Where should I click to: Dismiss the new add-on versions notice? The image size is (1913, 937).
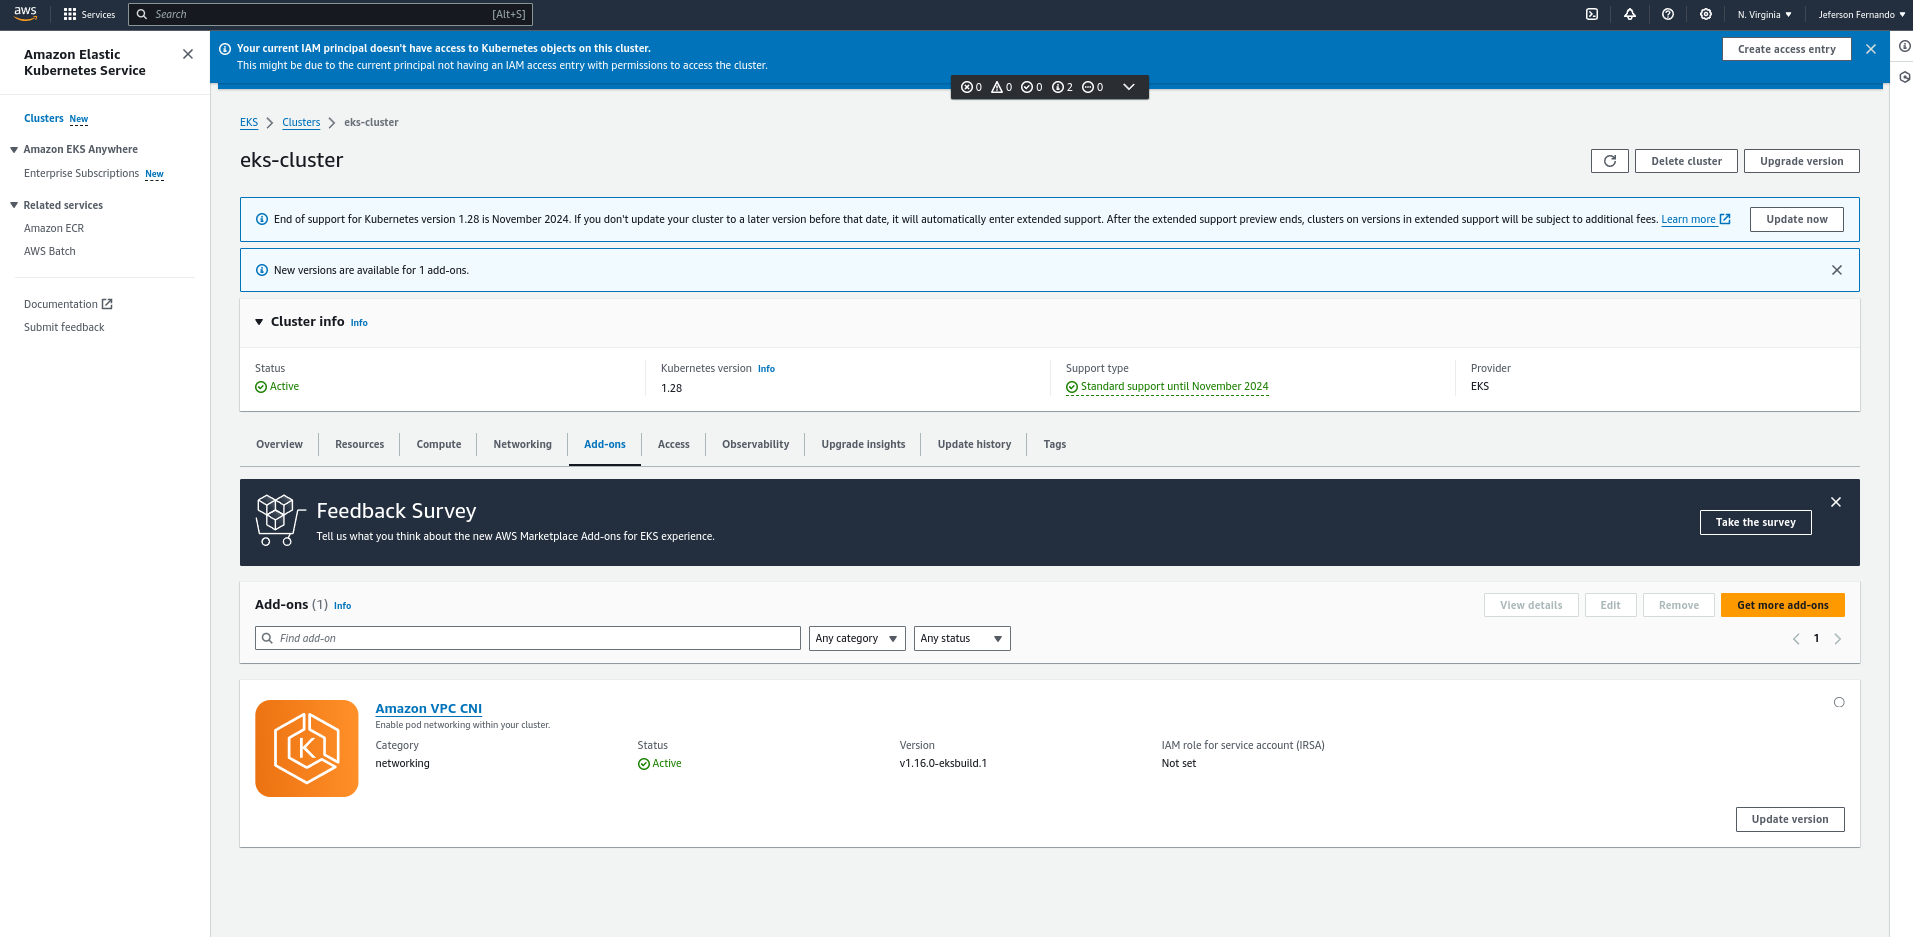click(x=1837, y=270)
